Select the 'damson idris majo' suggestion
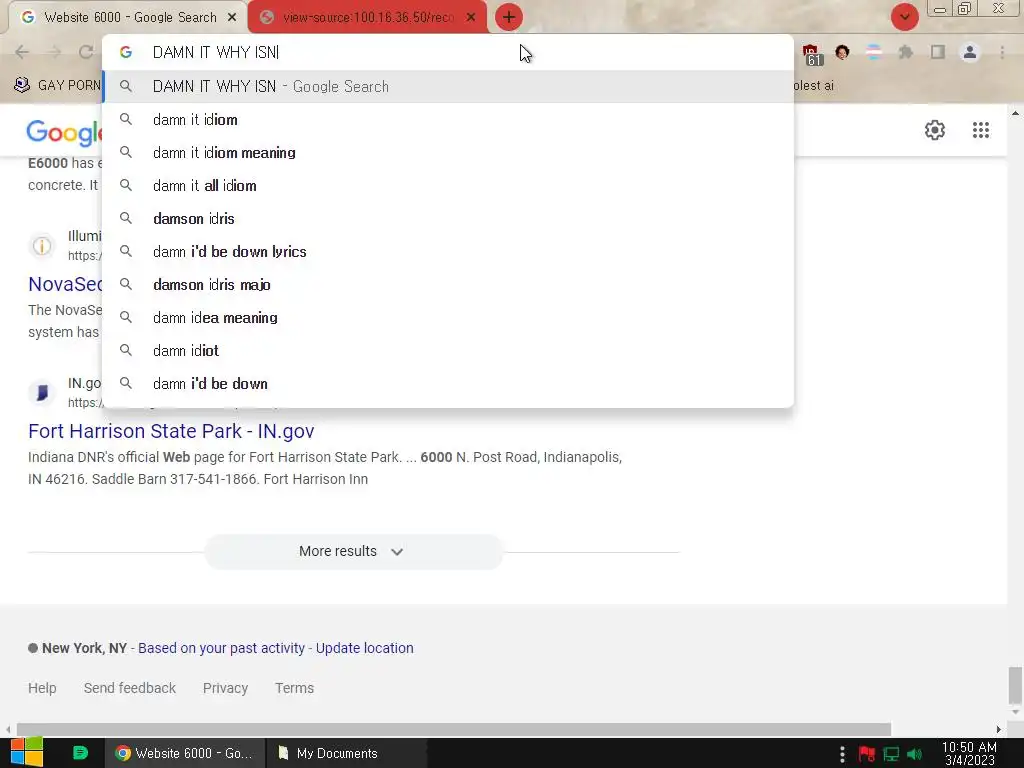This screenshot has width=1024, height=768. coord(449,285)
